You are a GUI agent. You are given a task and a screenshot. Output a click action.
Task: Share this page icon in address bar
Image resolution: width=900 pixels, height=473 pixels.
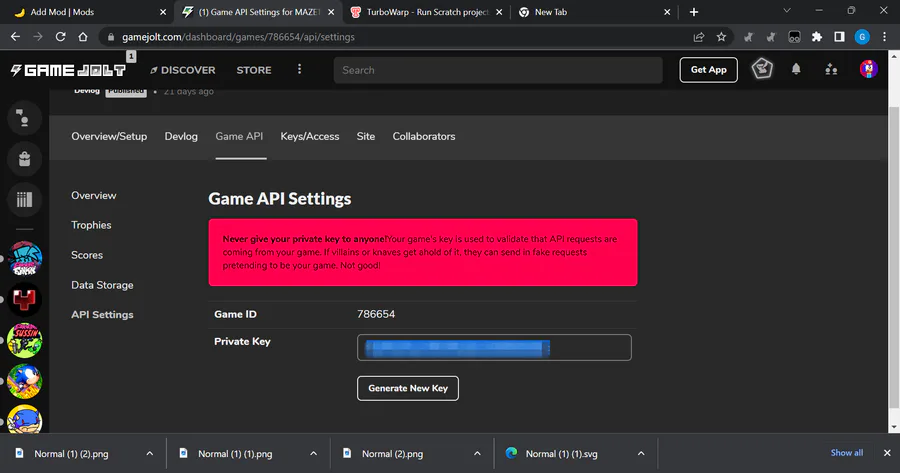click(x=699, y=37)
